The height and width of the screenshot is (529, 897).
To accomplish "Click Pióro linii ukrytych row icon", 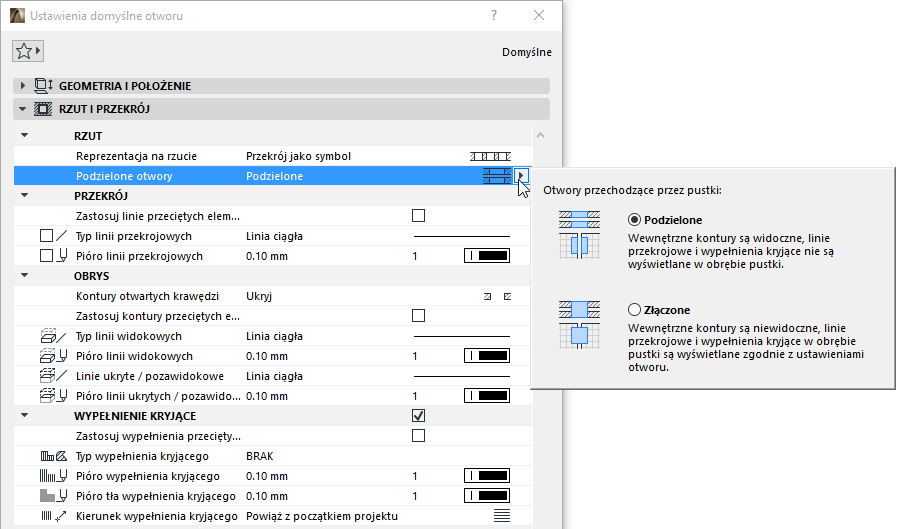I will [x=53, y=396].
